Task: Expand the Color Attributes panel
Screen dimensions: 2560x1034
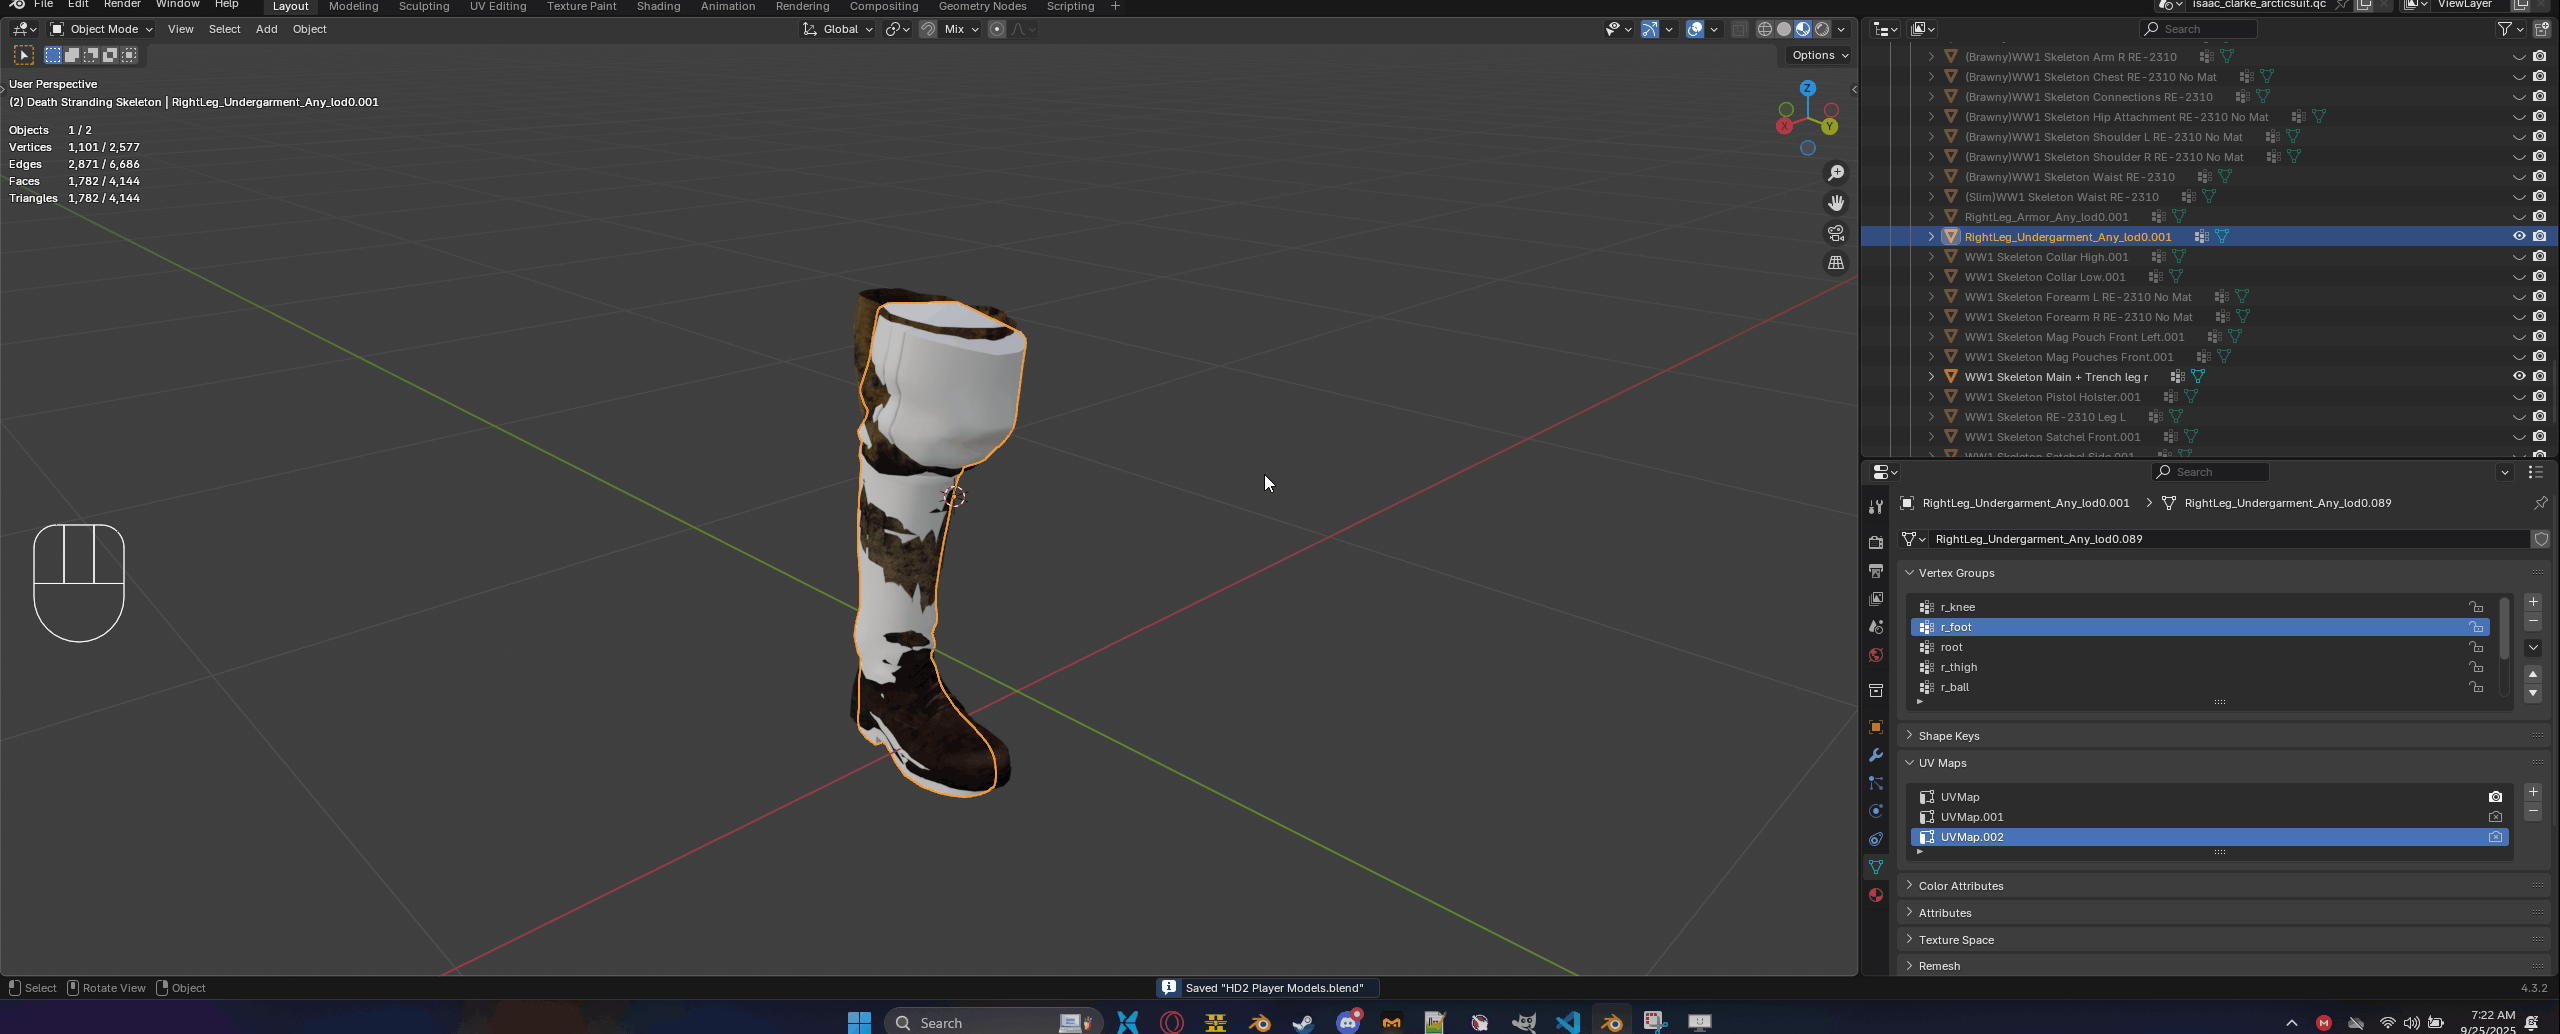Action: click(x=1960, y=886)
